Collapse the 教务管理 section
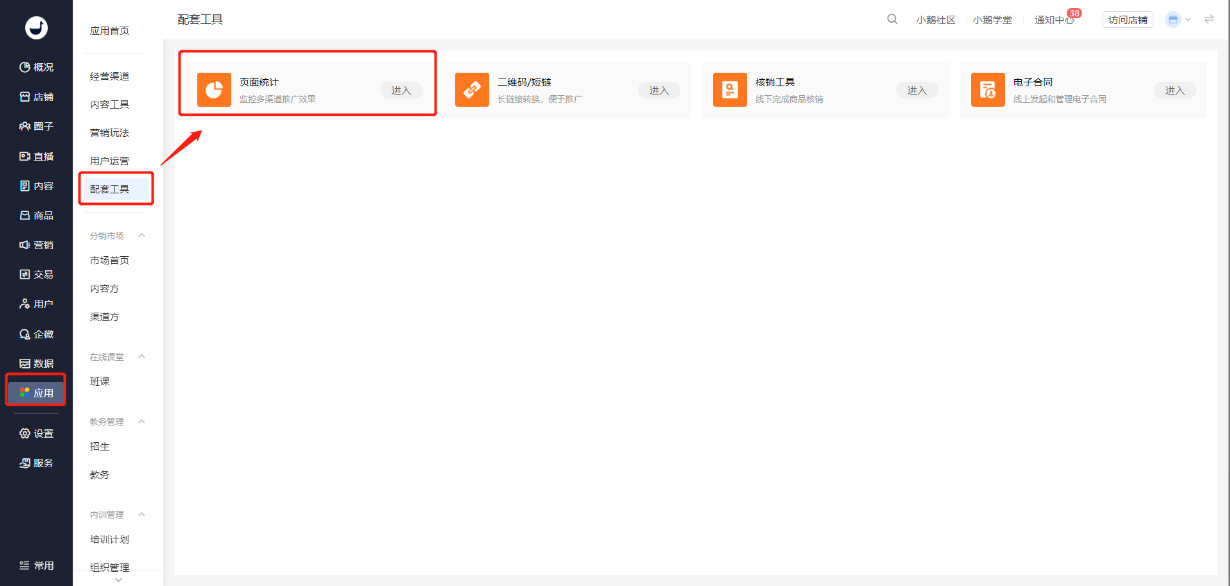This screenshot has width=1230, height=586. (140, 420)
